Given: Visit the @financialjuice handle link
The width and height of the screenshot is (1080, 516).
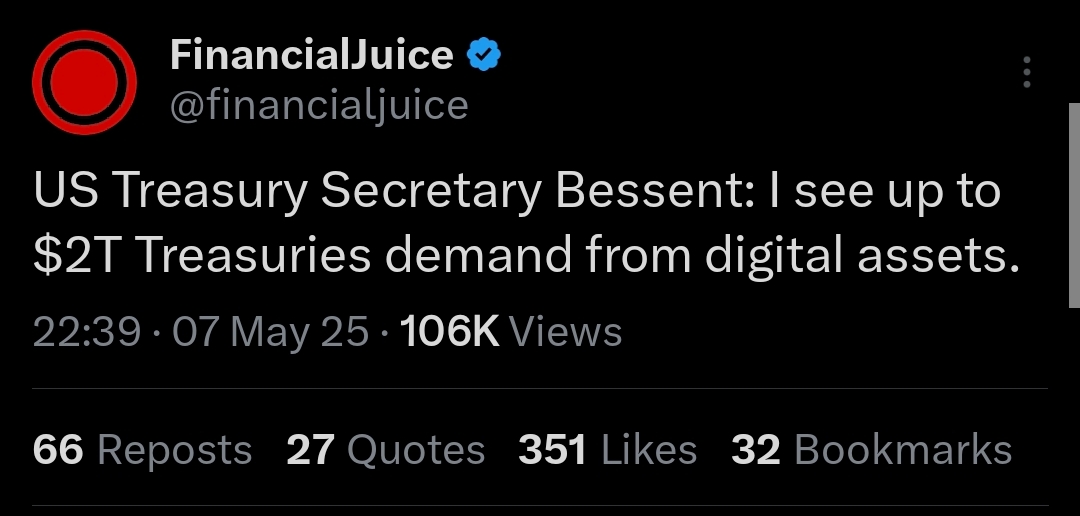Looking at the screenshot, I should point(319,106).
